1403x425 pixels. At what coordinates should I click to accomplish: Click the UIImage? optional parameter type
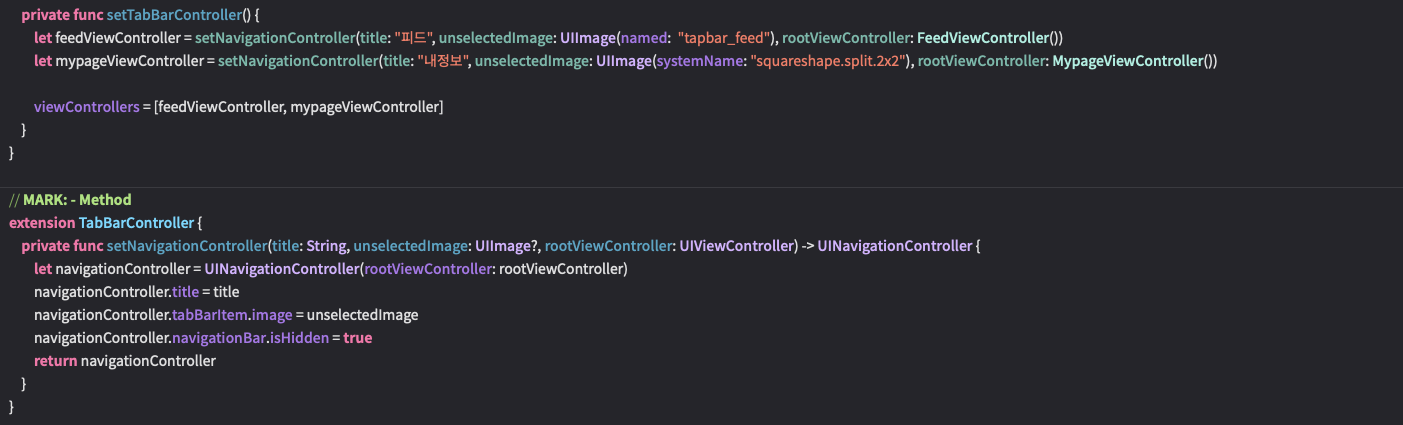coord(507,245)
